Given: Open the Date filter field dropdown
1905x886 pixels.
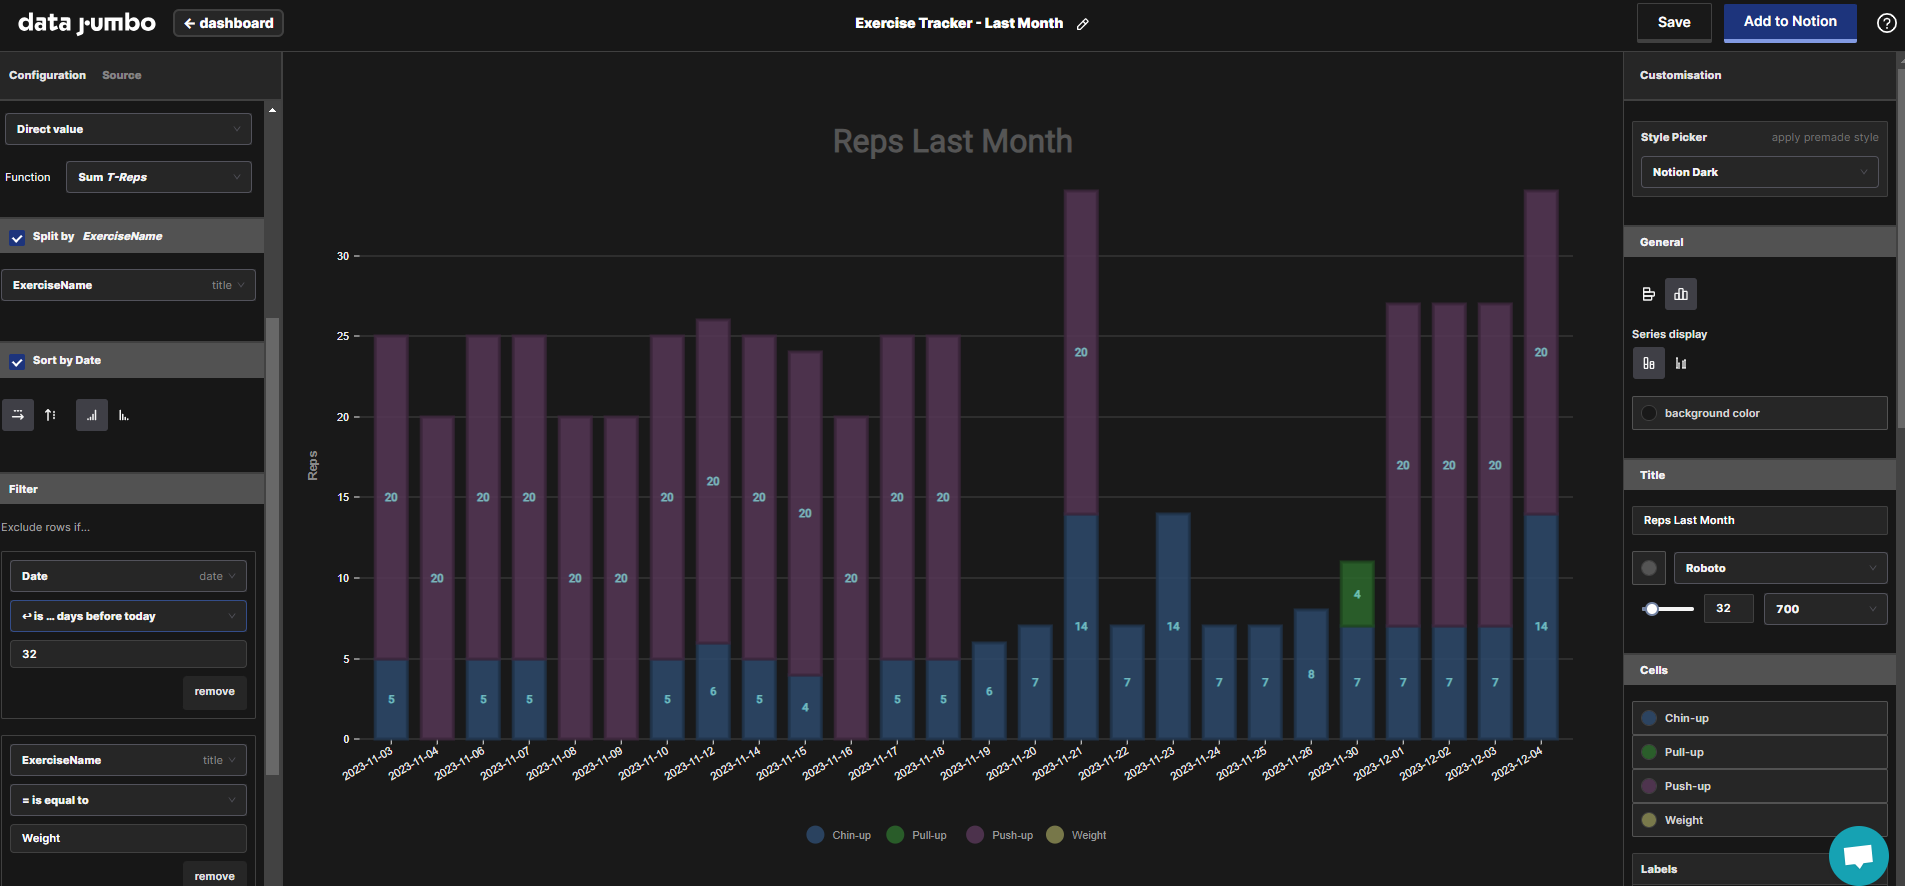Looking at the screenshot, I should (x=128, y=576).
